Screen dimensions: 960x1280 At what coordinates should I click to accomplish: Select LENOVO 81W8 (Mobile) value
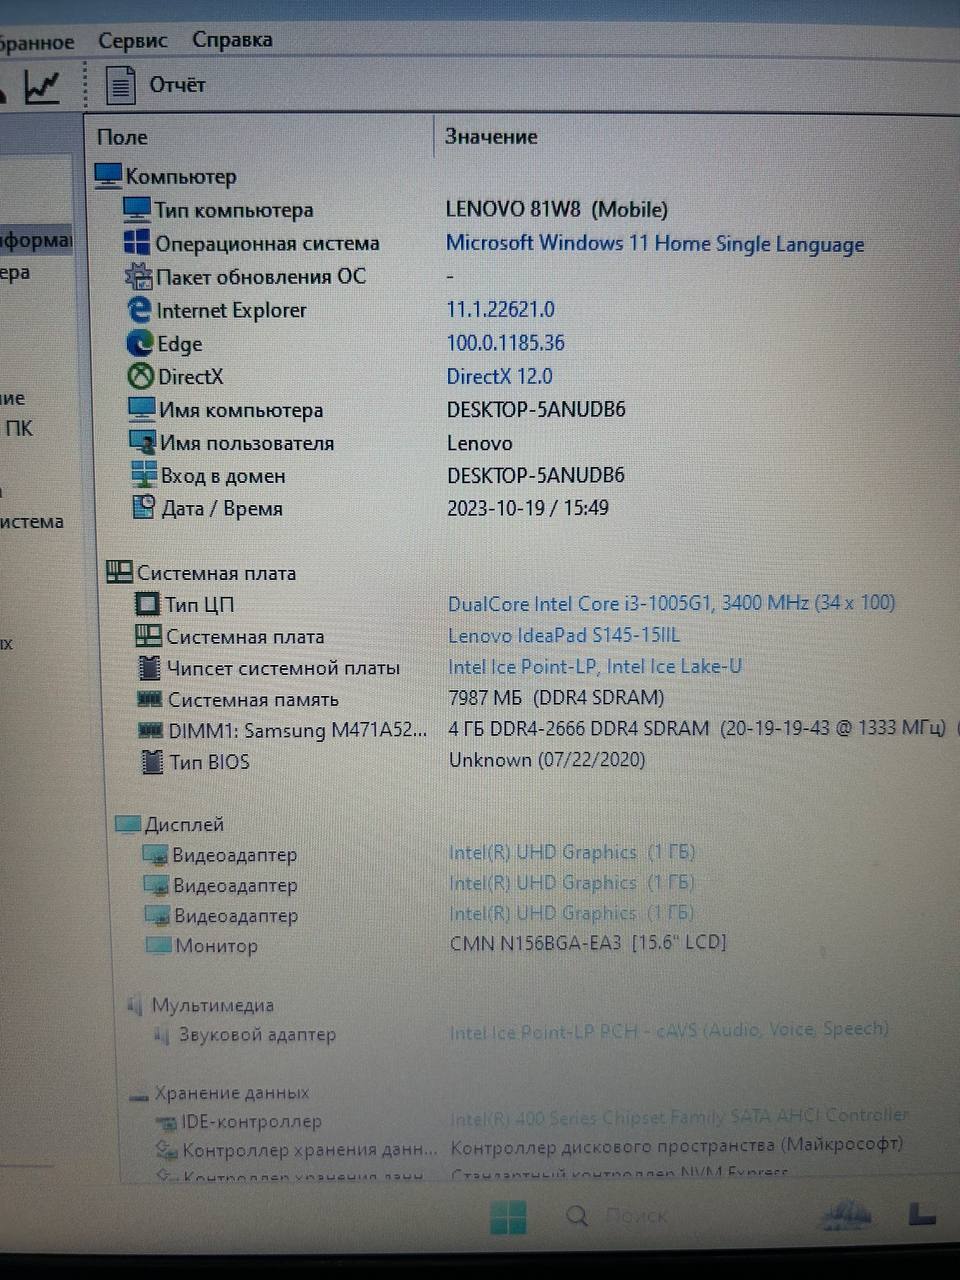click(x=557, y=209)
